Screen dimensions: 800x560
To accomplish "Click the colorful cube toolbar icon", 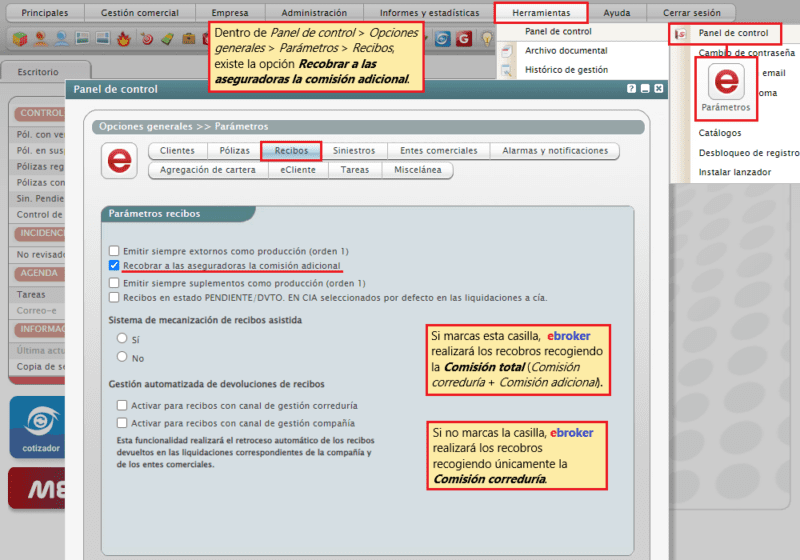I will tap(20, 39).
